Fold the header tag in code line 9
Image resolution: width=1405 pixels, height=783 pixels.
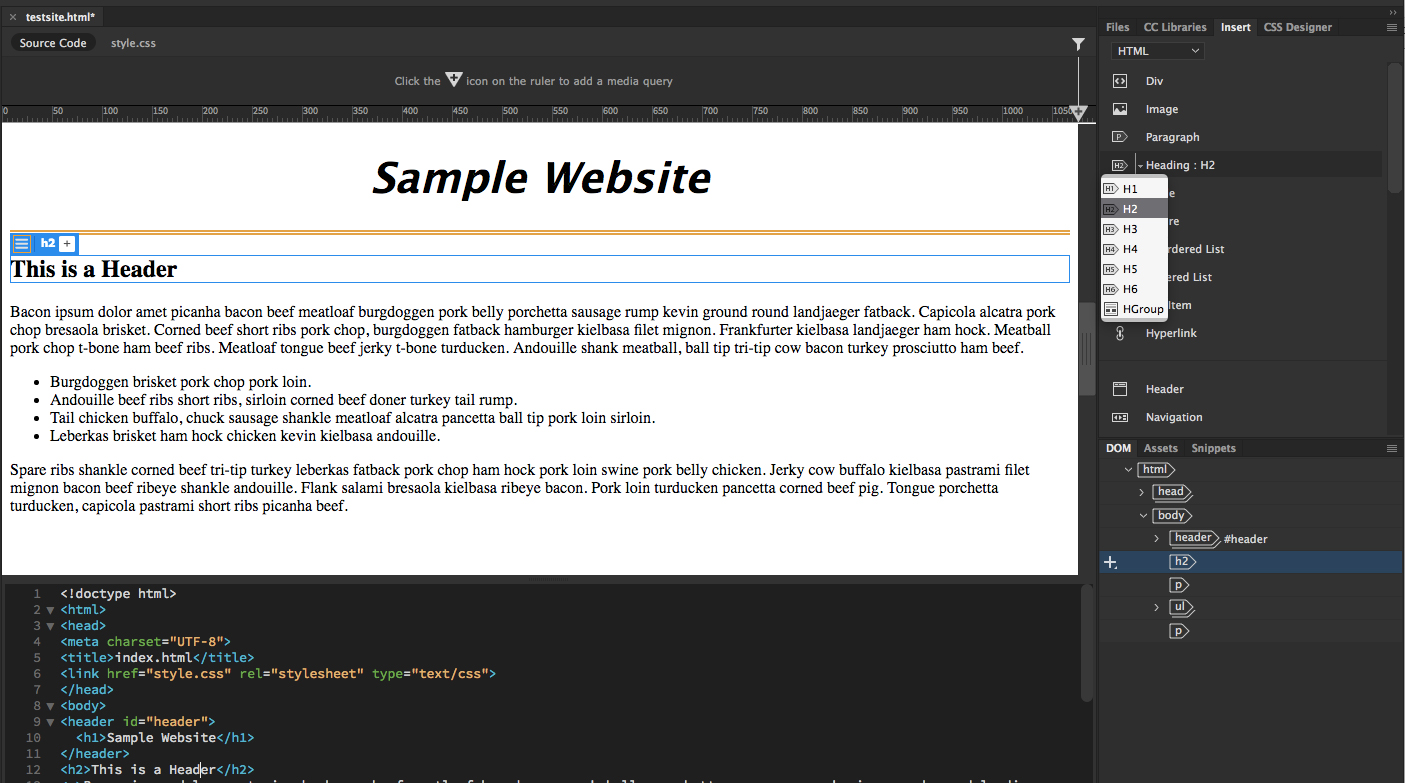click(x=50, y=722)
